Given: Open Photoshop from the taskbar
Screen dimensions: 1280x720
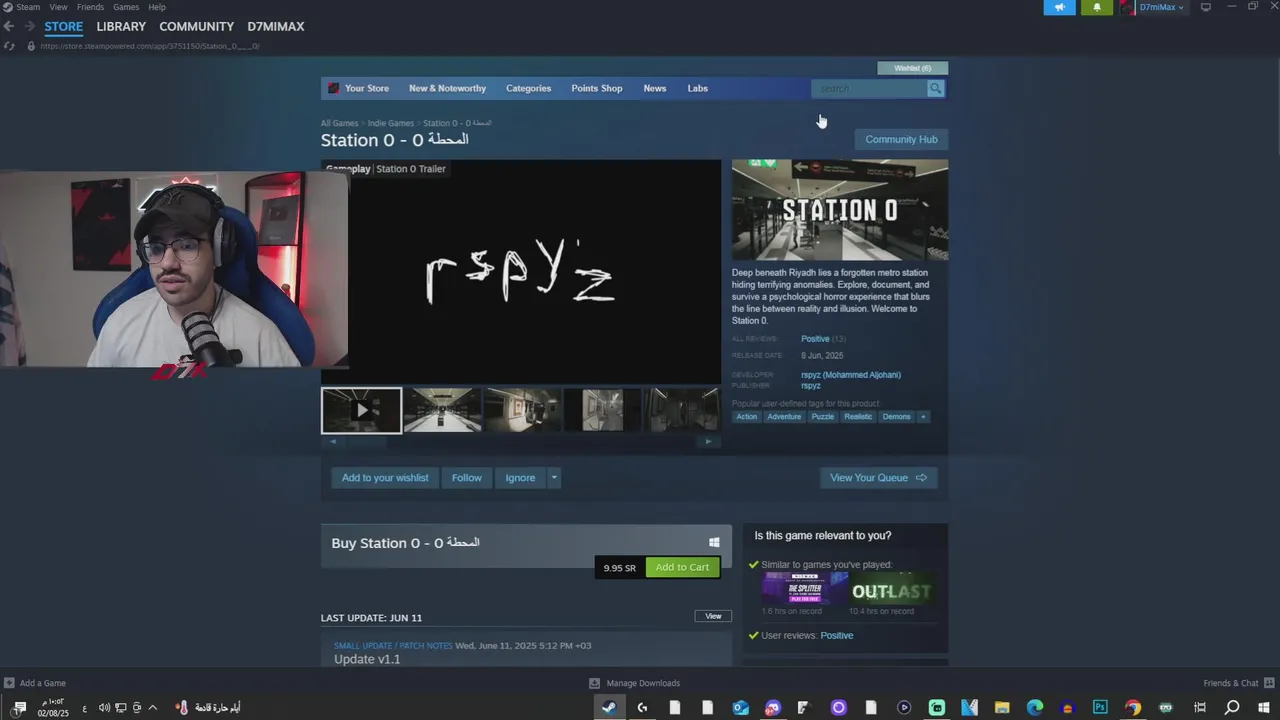Looking at the screenshot, I should pos(1100,707).
